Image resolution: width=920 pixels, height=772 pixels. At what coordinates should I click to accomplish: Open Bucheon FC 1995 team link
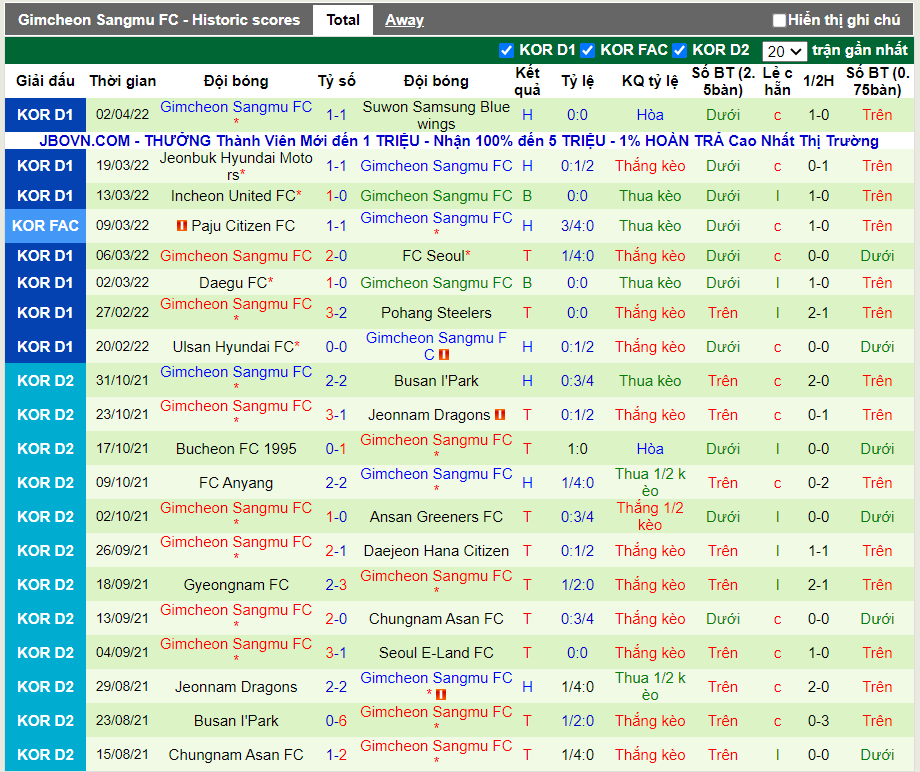[x=236, y=449]
